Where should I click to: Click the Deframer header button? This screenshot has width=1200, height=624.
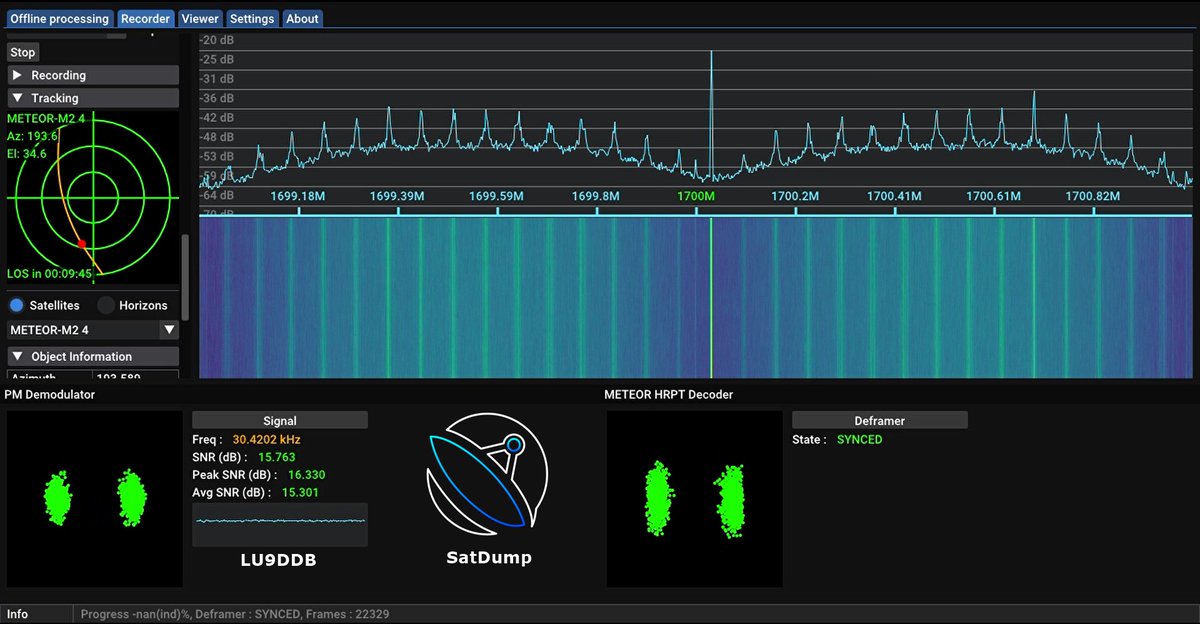point(880,421)
